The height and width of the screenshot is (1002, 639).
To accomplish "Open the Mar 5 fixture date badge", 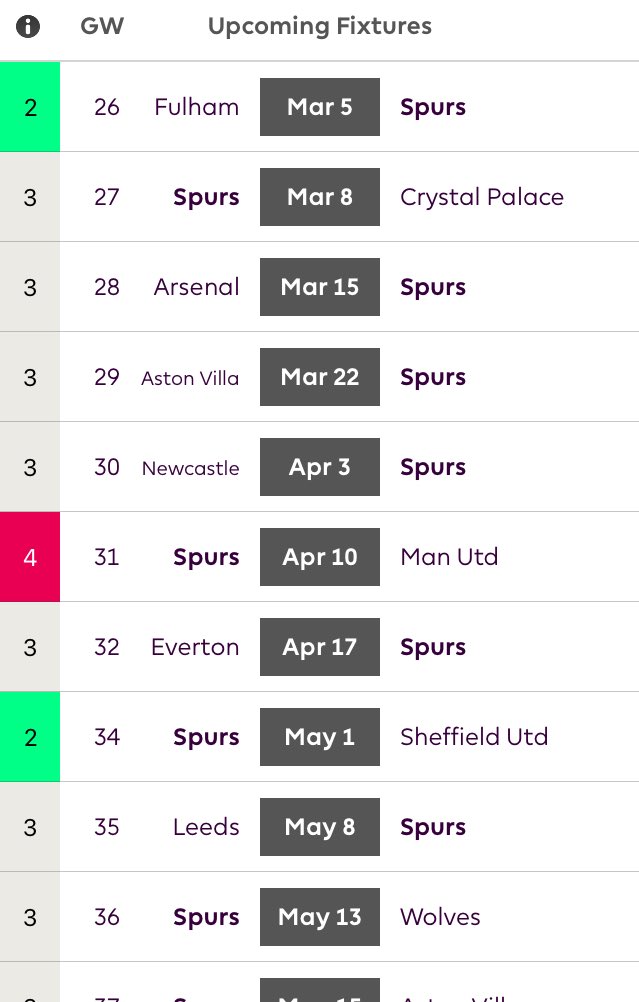I will click(320, 107).
